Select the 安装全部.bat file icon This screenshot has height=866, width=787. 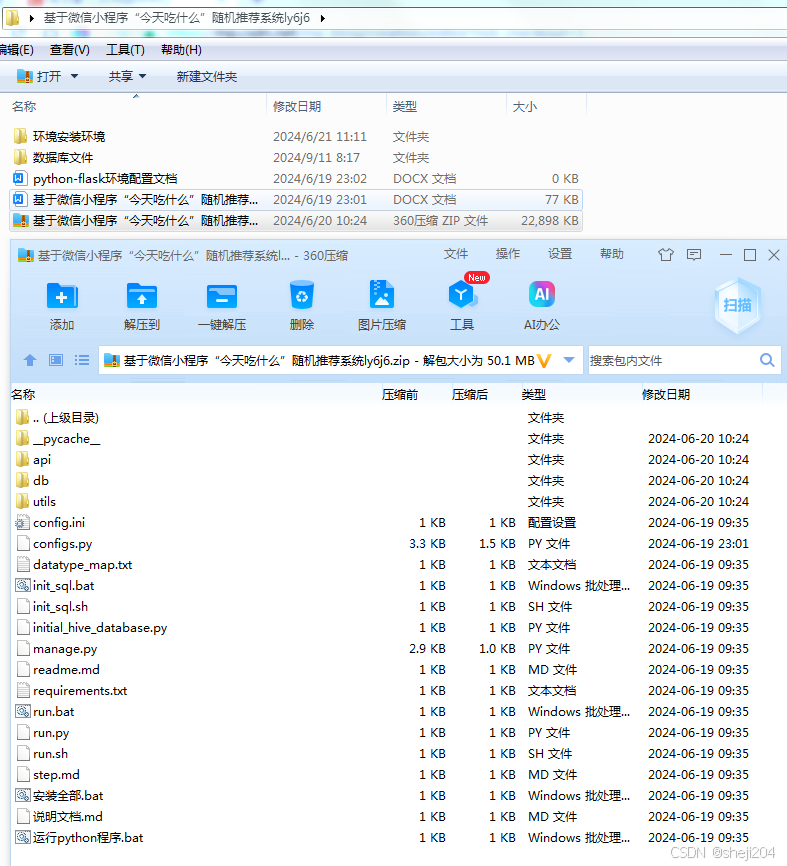click(23, 795)
